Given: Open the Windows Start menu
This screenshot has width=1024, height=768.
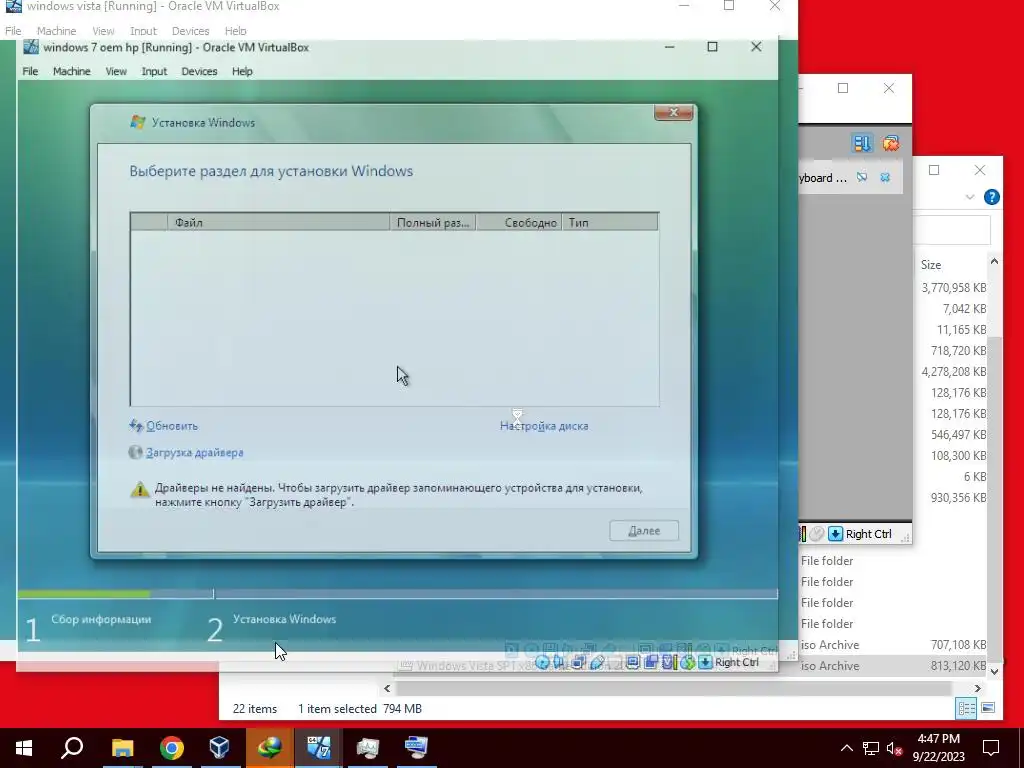Looking at the screenshot, I should pos(24,748).
